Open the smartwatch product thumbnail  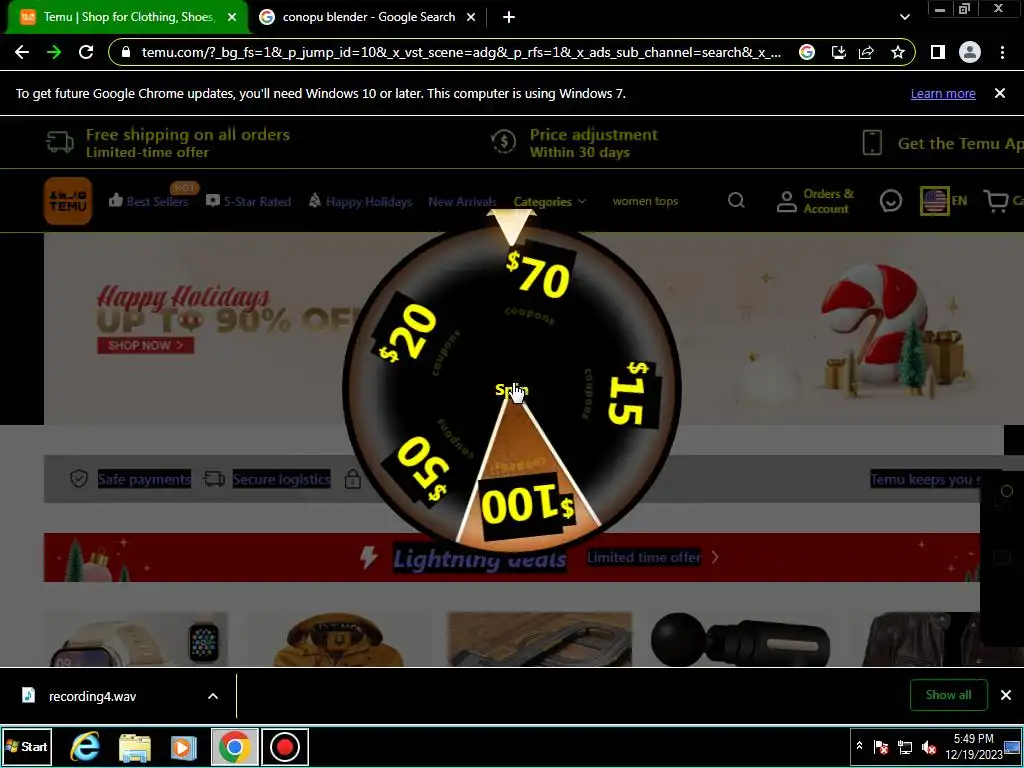pyautogui.click(x=136, y=639)
